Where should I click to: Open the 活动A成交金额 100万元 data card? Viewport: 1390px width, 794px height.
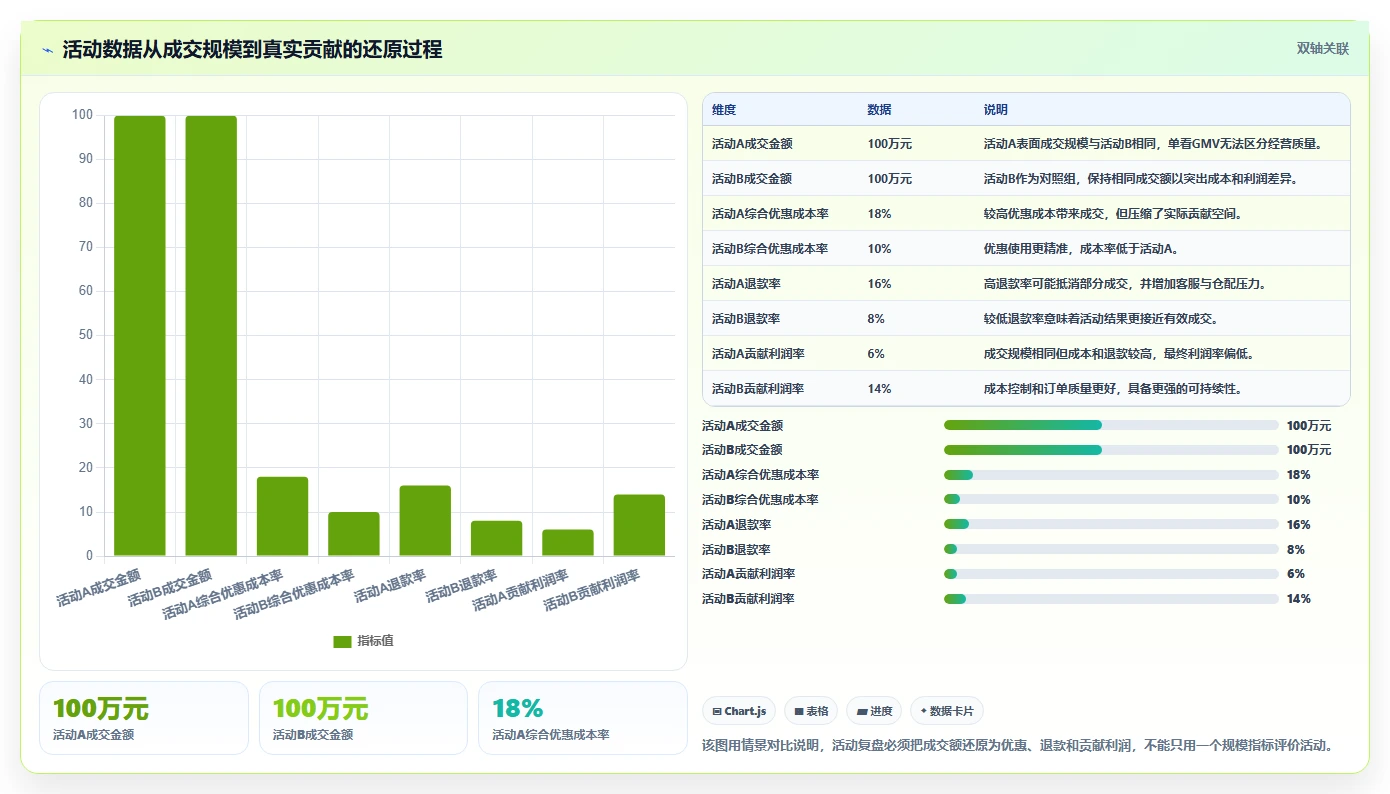click(x=144, y=718)
